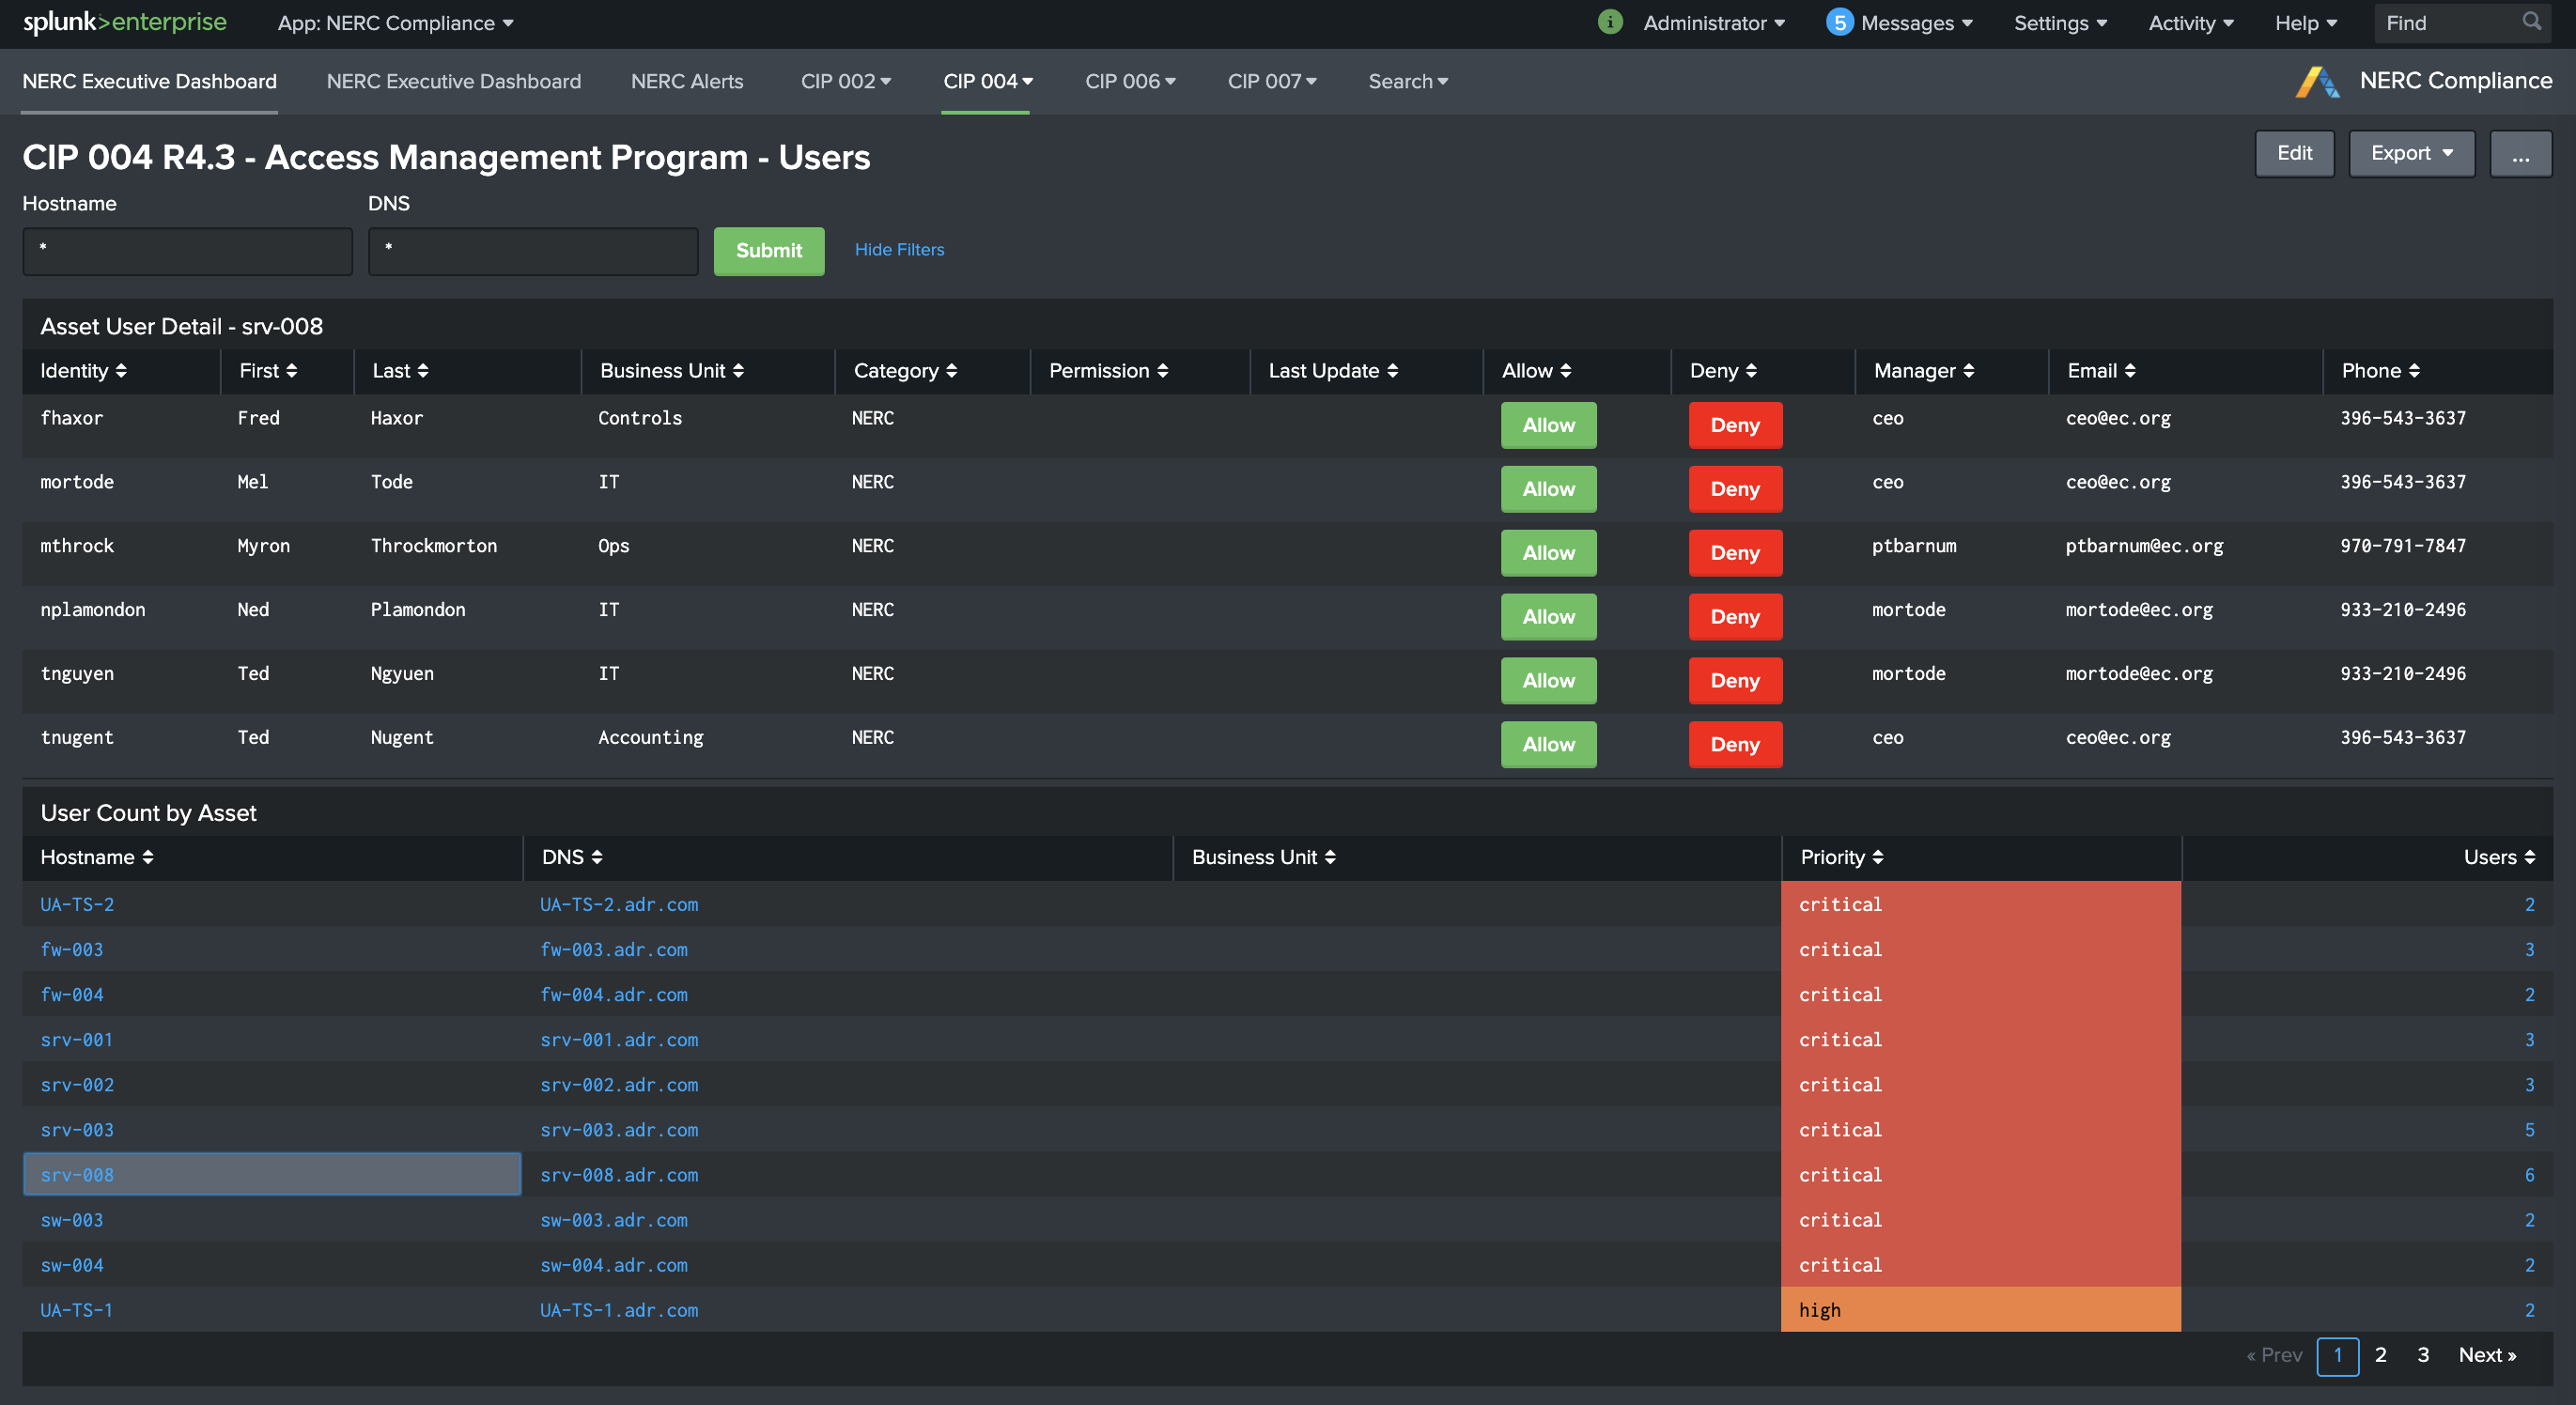
Task: Expand the Administrator account dropdown
Action: 1712,22
